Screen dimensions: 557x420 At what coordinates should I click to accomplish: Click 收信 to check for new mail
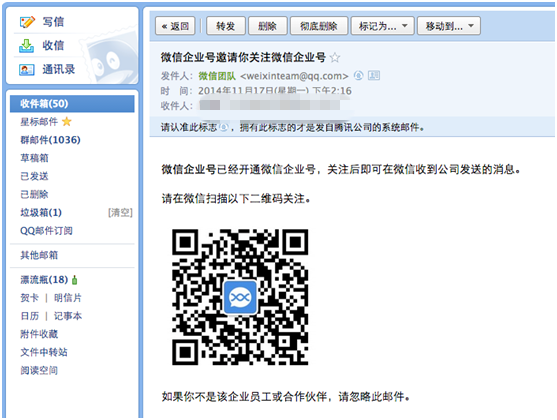tap(53, 45)
